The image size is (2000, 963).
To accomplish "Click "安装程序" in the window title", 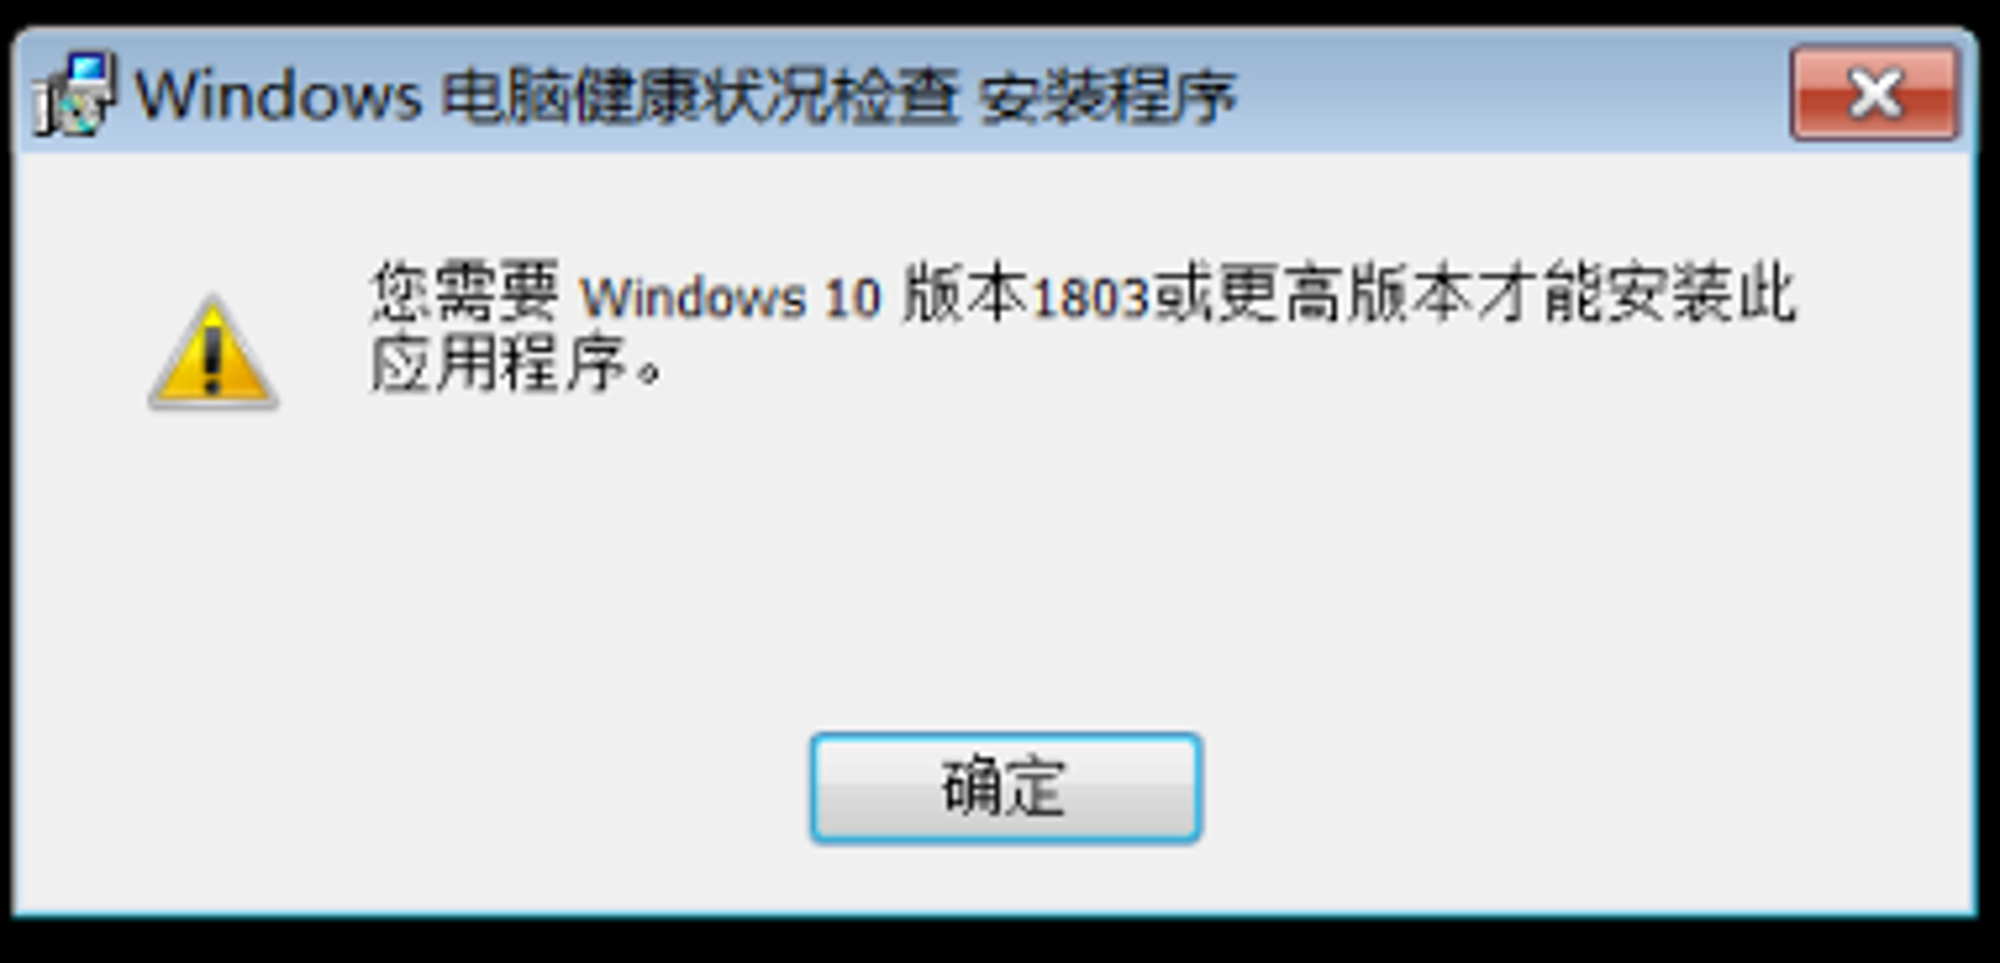I will click(1107, 97).
